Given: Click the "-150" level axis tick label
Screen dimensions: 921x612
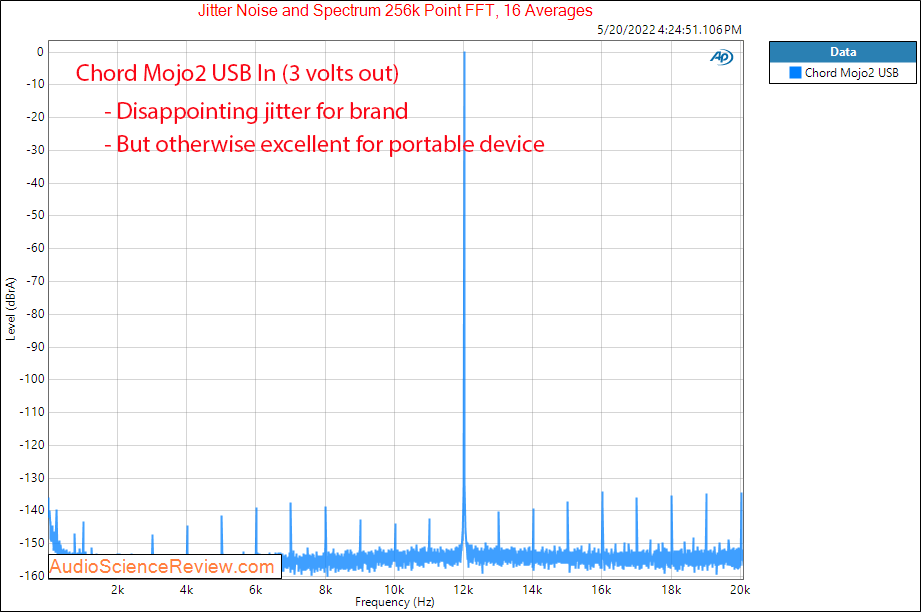Looking at the screenshot, I should [x=32, y=543].
